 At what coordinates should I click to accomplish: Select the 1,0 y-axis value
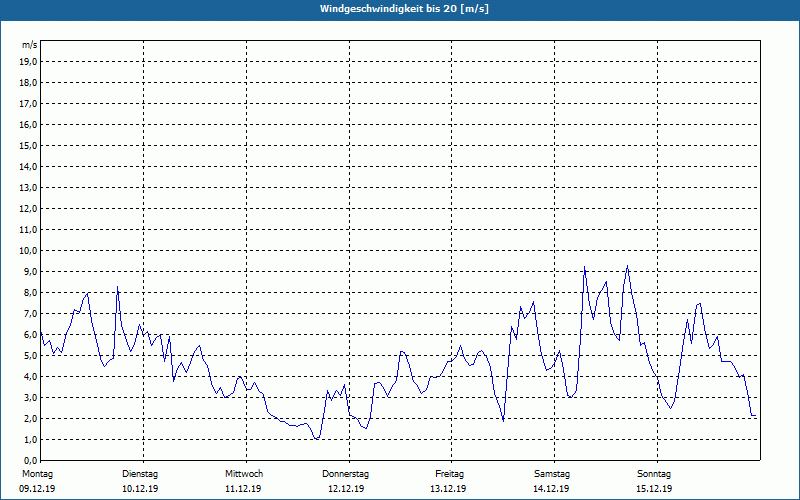(x=30, y=440)
